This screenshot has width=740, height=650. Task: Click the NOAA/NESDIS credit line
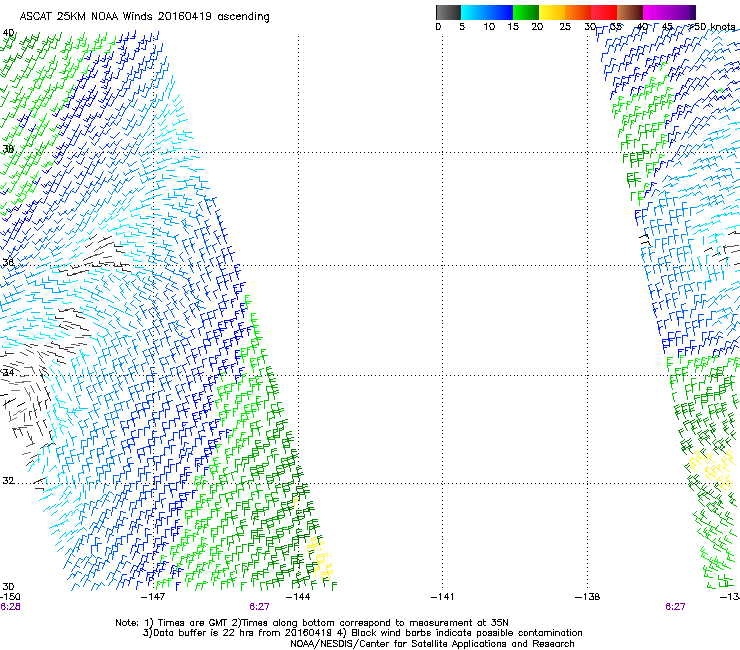[x=432, y=644]
